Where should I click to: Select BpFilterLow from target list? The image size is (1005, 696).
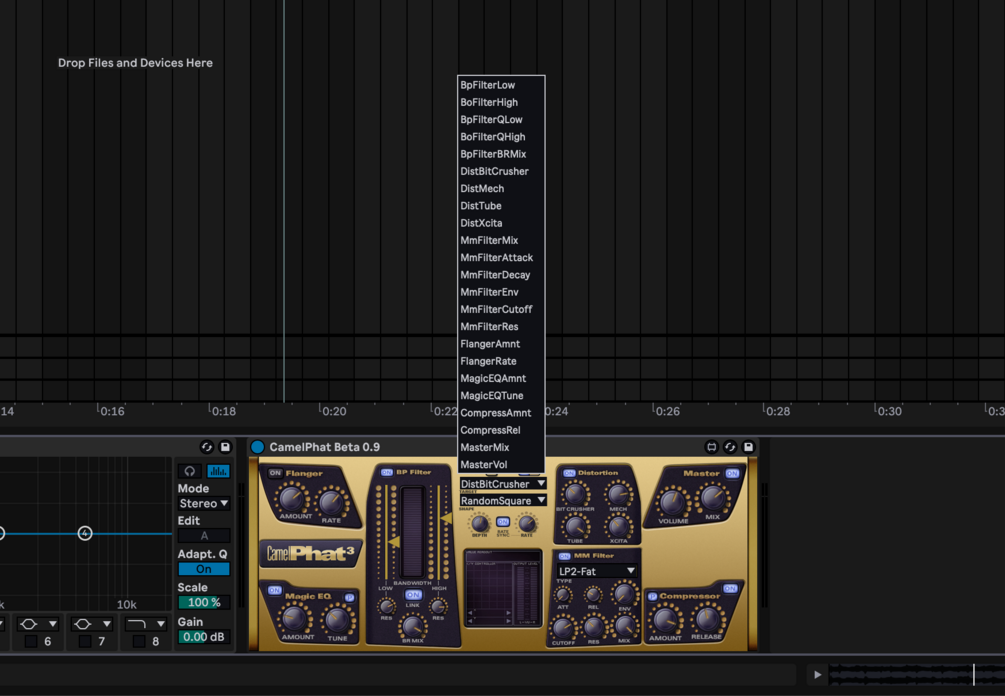[x=501, y=85]
